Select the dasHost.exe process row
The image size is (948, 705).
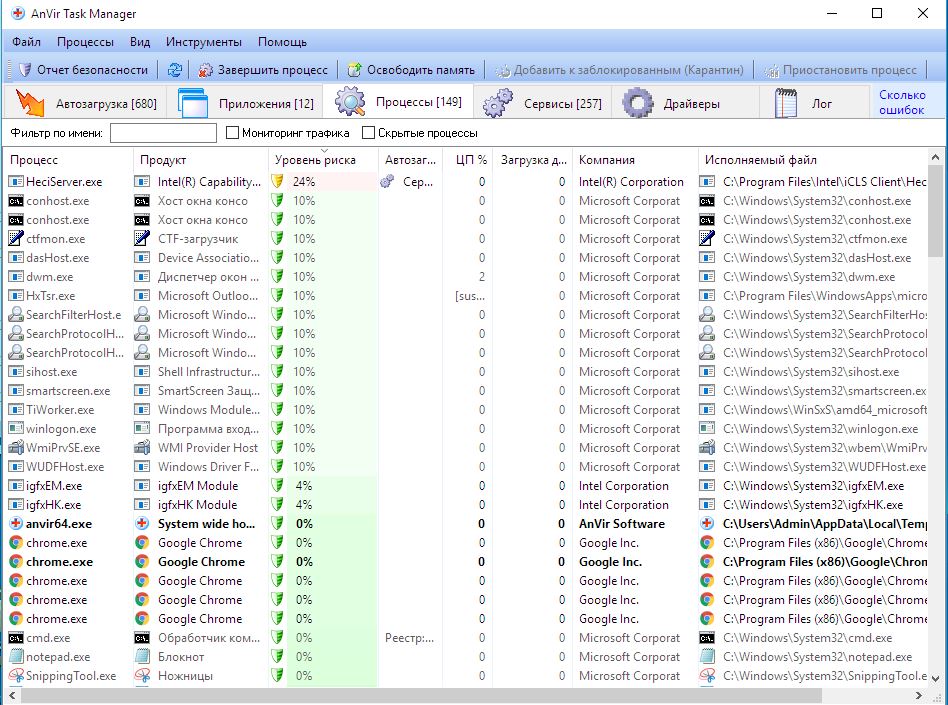pos(466,258)
